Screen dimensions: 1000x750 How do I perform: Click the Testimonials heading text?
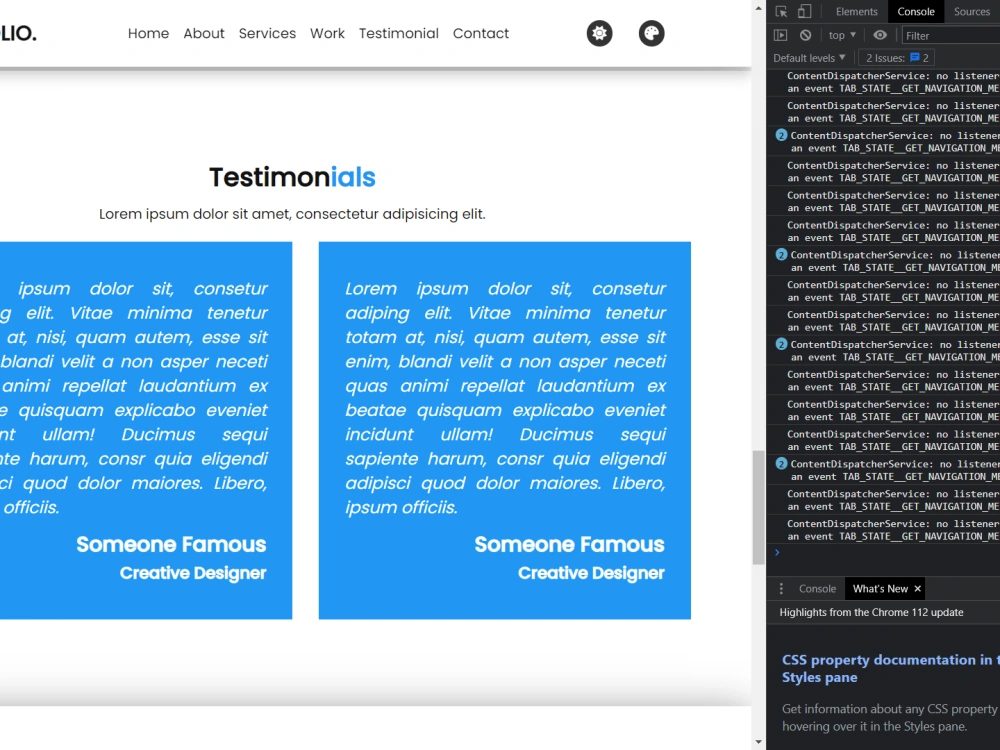292,177
